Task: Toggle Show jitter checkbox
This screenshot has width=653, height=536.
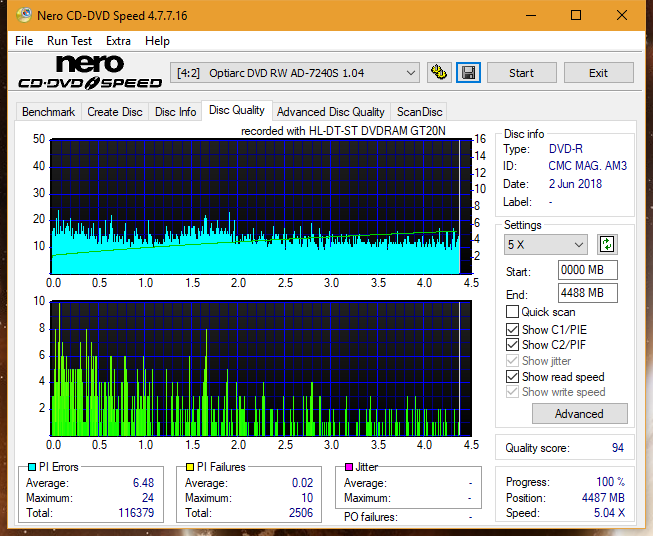Action: (x=512, y=361)
